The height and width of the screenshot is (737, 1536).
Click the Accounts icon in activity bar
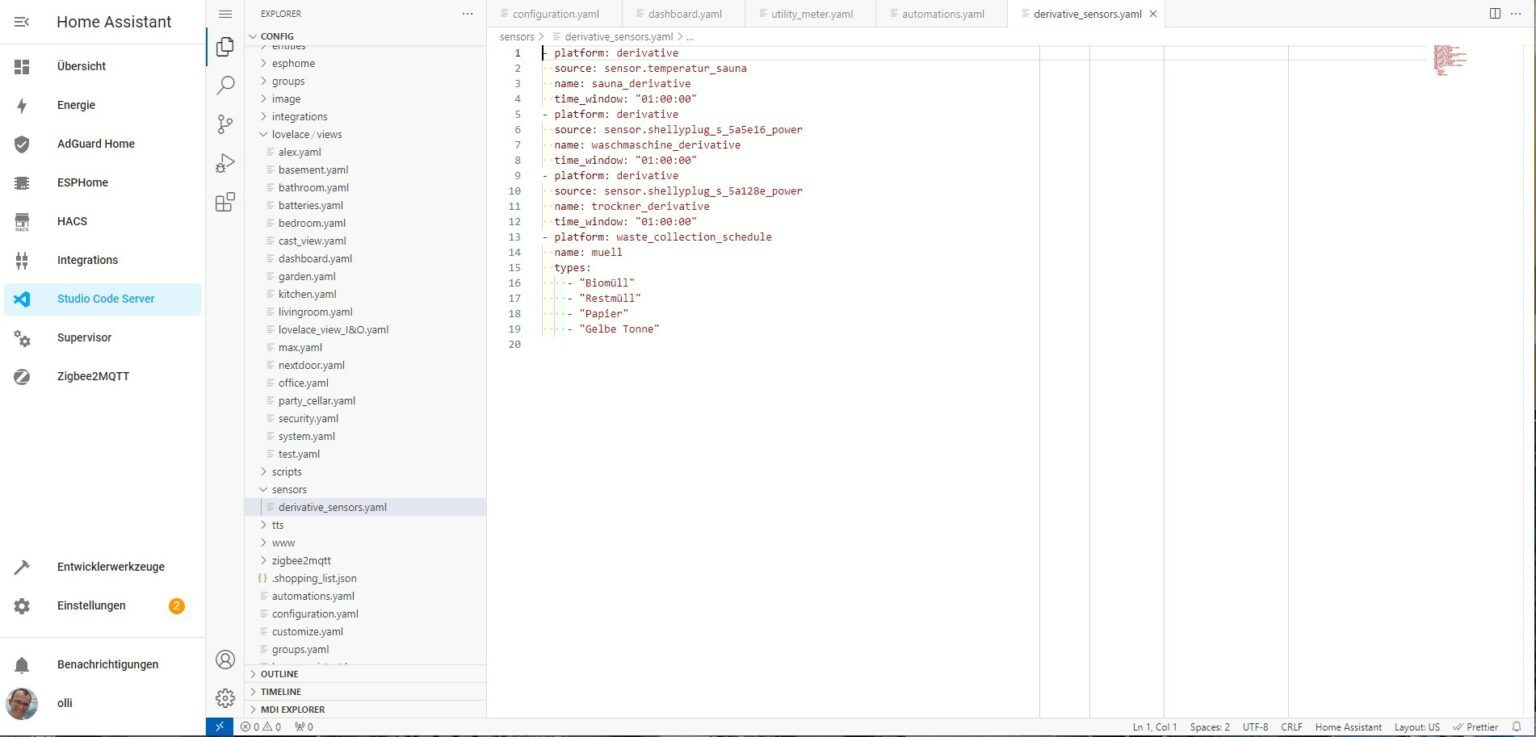[x=225, y=659]
